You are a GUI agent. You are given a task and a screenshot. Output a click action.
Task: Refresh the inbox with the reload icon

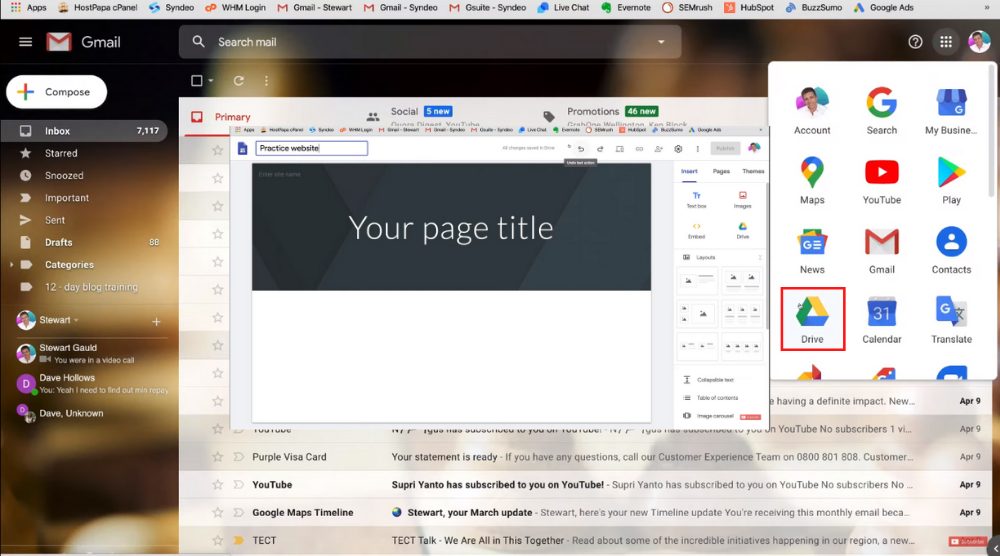(x=239, y=81)
